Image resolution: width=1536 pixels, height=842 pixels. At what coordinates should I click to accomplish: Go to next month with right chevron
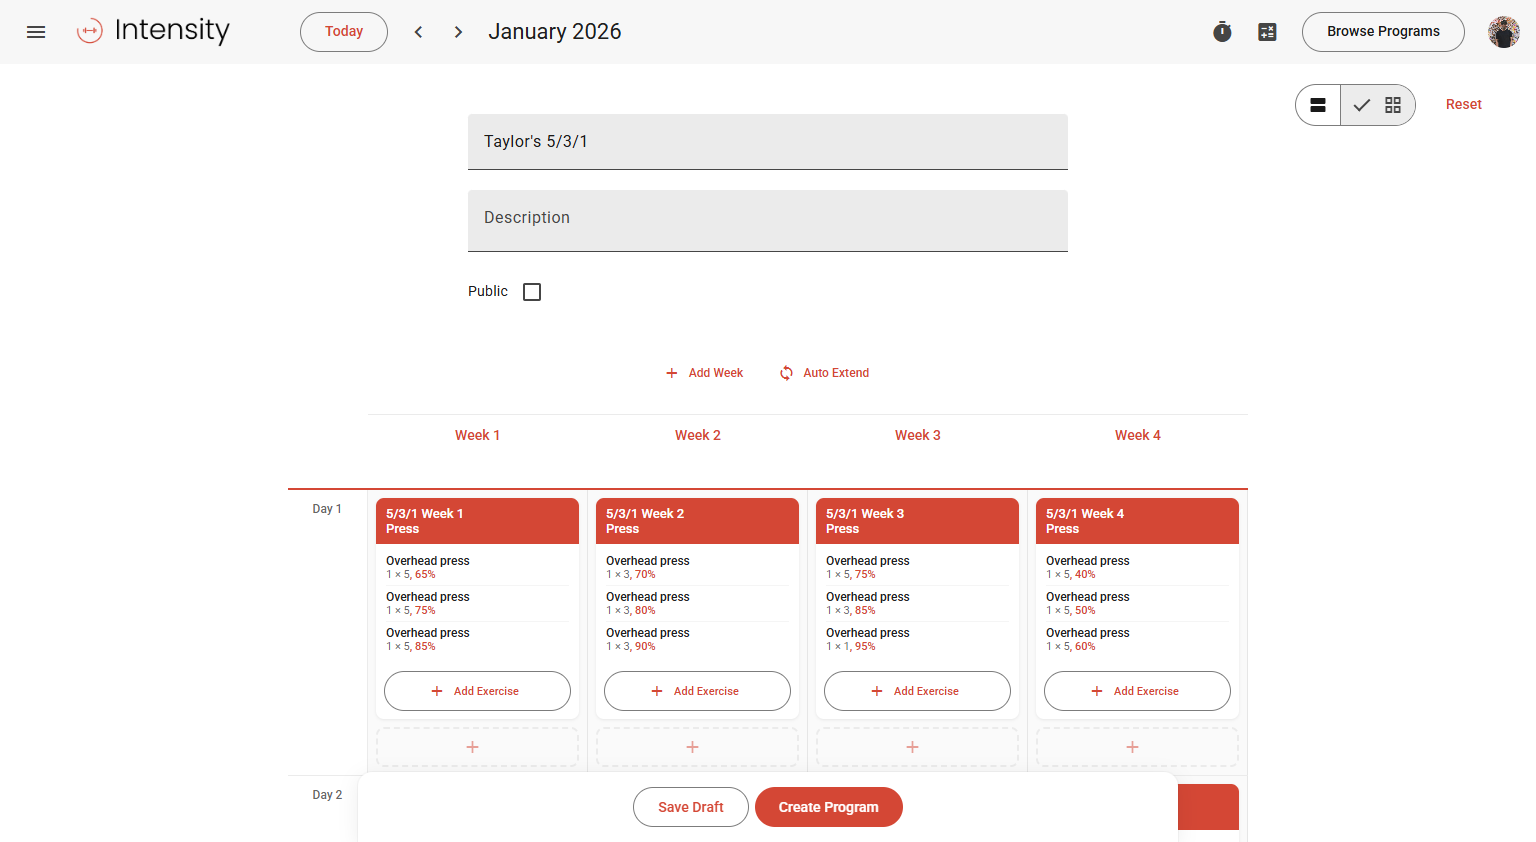tap(458, 32)
